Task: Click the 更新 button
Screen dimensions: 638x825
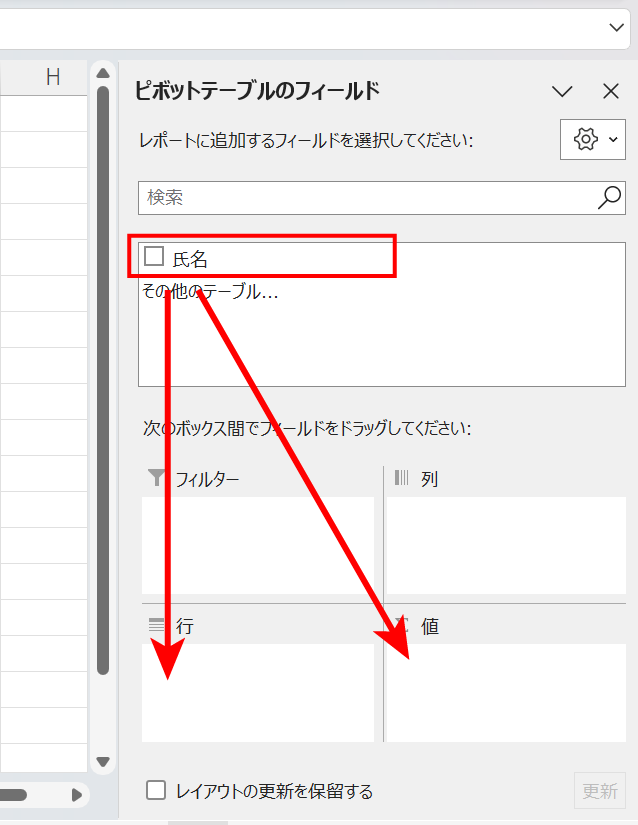Action: tap(600, 790)
